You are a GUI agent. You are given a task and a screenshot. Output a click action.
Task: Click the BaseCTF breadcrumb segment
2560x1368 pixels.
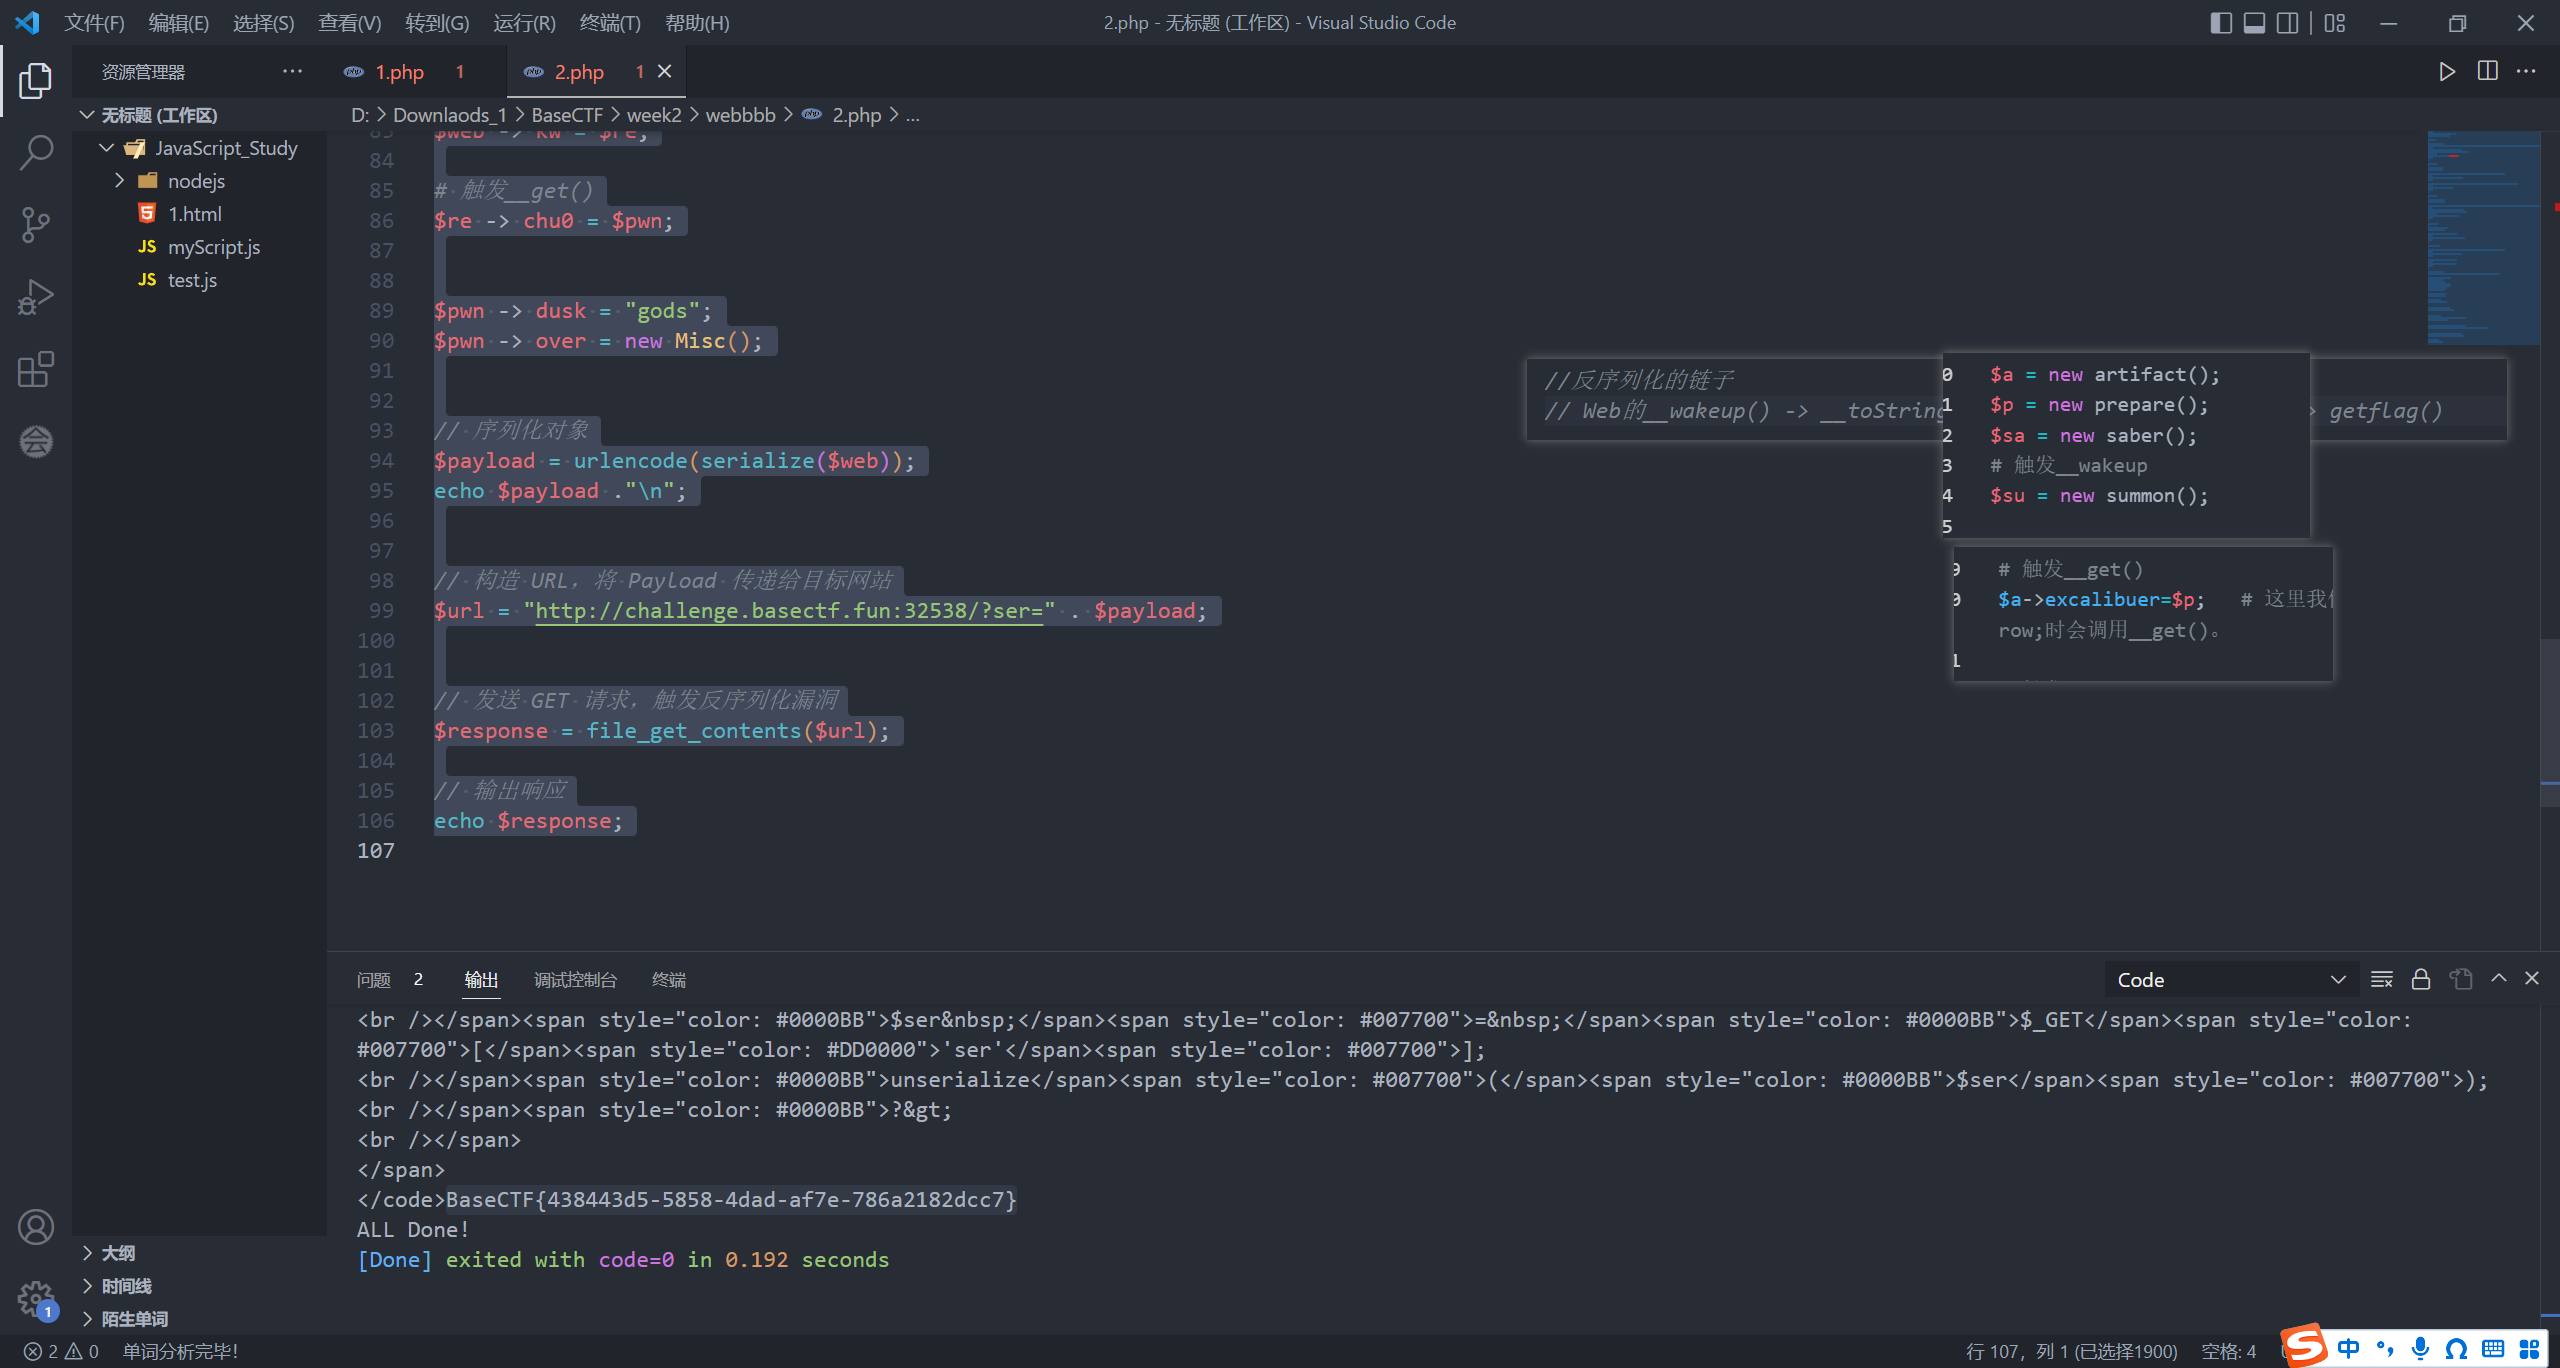pos(567,115)
